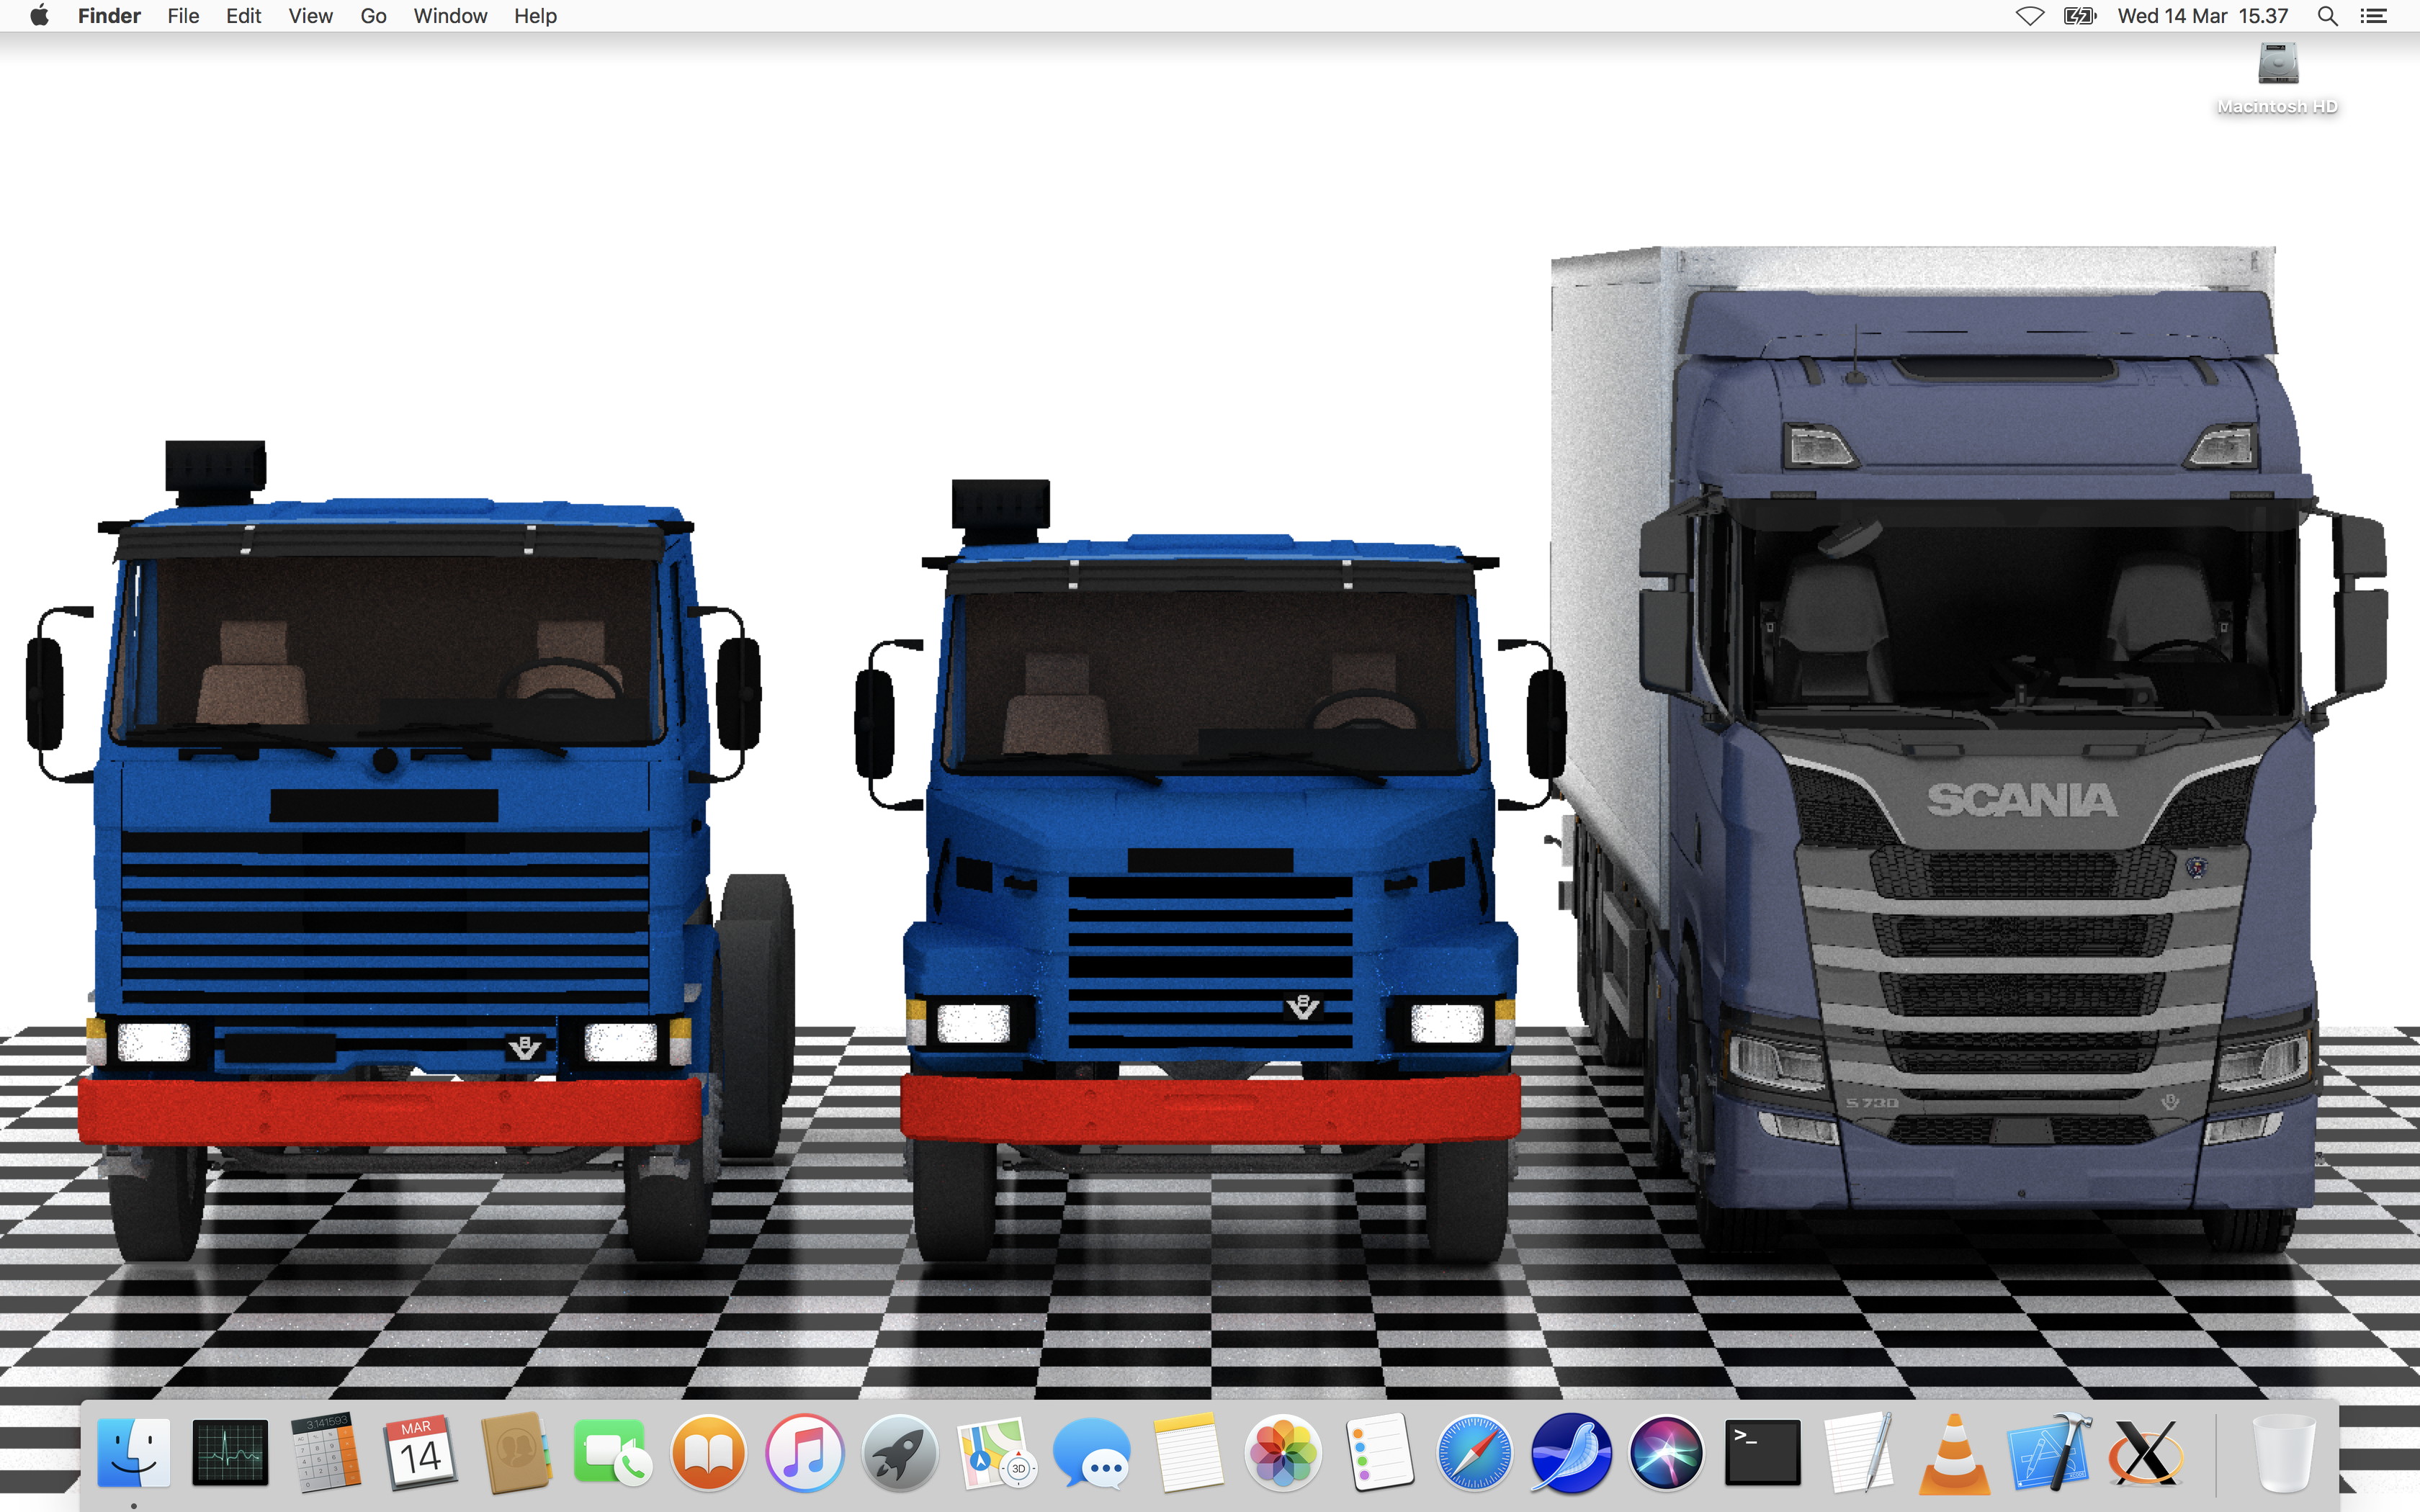
Task: Select the Macintosh HD desktop drive
Action: click(2278, 78)
